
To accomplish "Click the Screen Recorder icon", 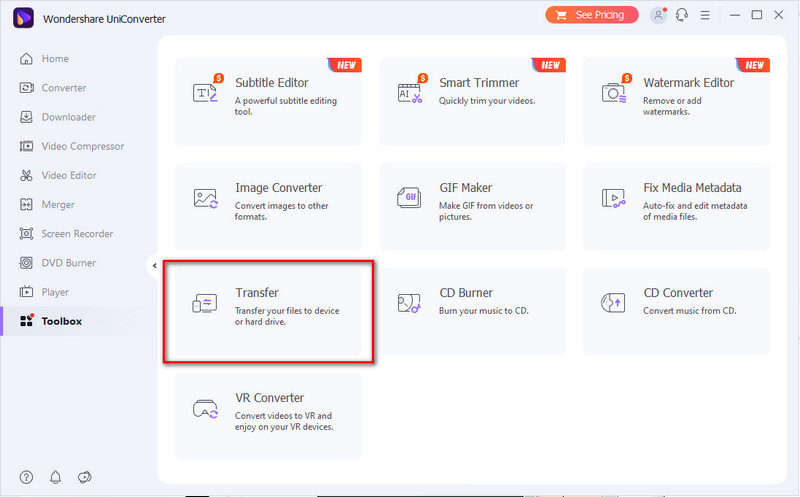I will tap(26, 234).
